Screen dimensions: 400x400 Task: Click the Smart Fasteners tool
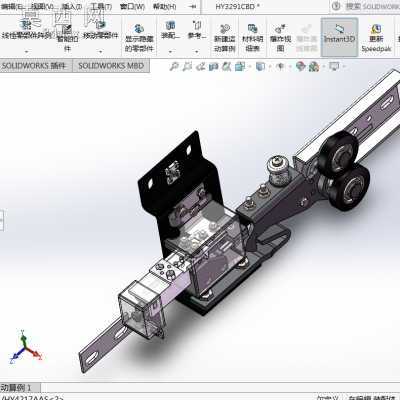(x=67, y=38)
